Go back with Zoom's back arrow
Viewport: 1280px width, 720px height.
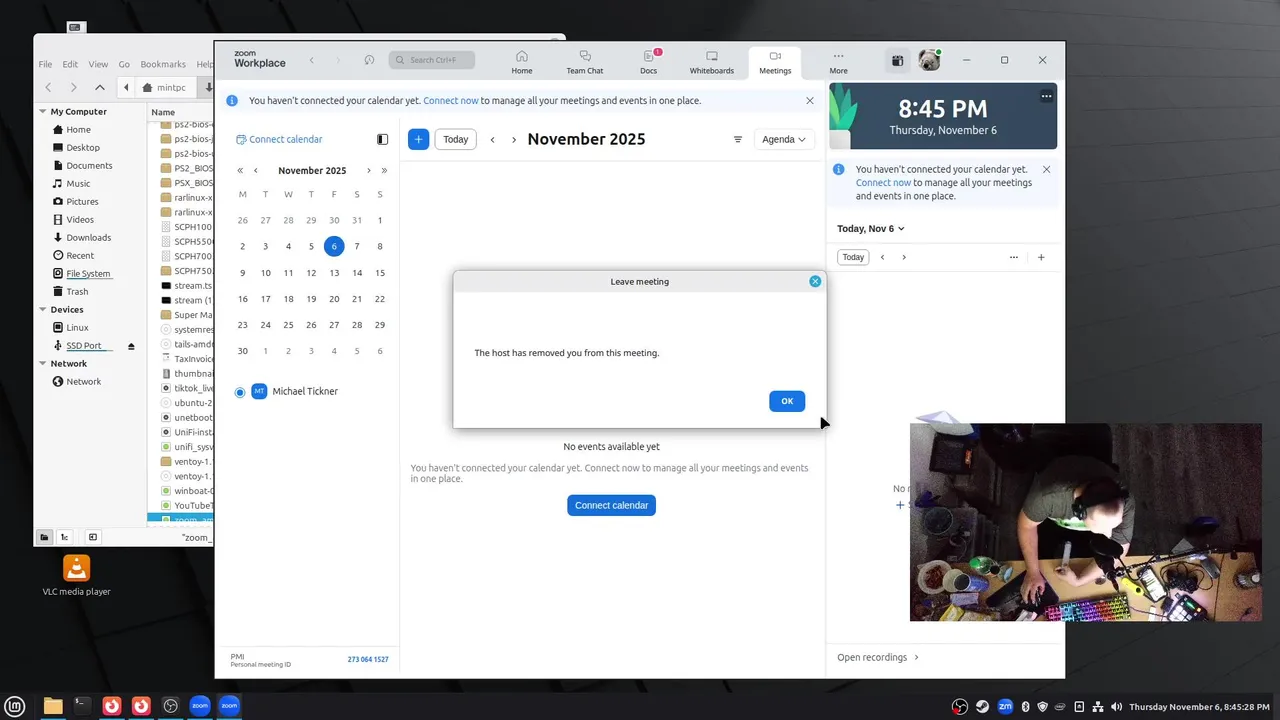click(x=312, y=60)
